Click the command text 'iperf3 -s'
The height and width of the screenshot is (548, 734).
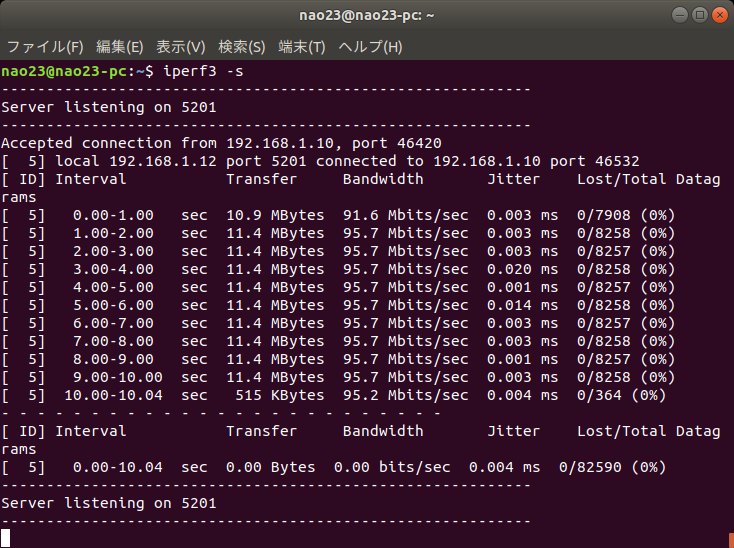point(203,72)
